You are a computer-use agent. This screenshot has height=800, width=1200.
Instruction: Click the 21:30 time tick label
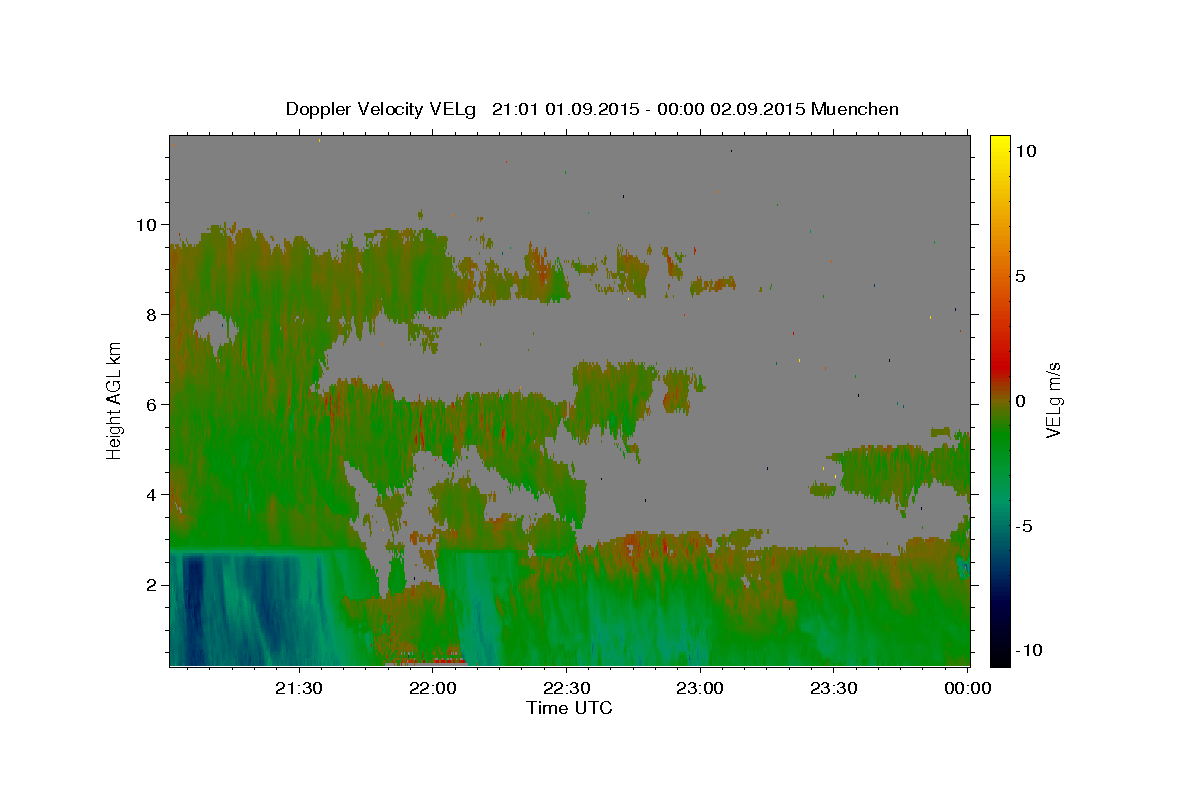pos(299,688)
